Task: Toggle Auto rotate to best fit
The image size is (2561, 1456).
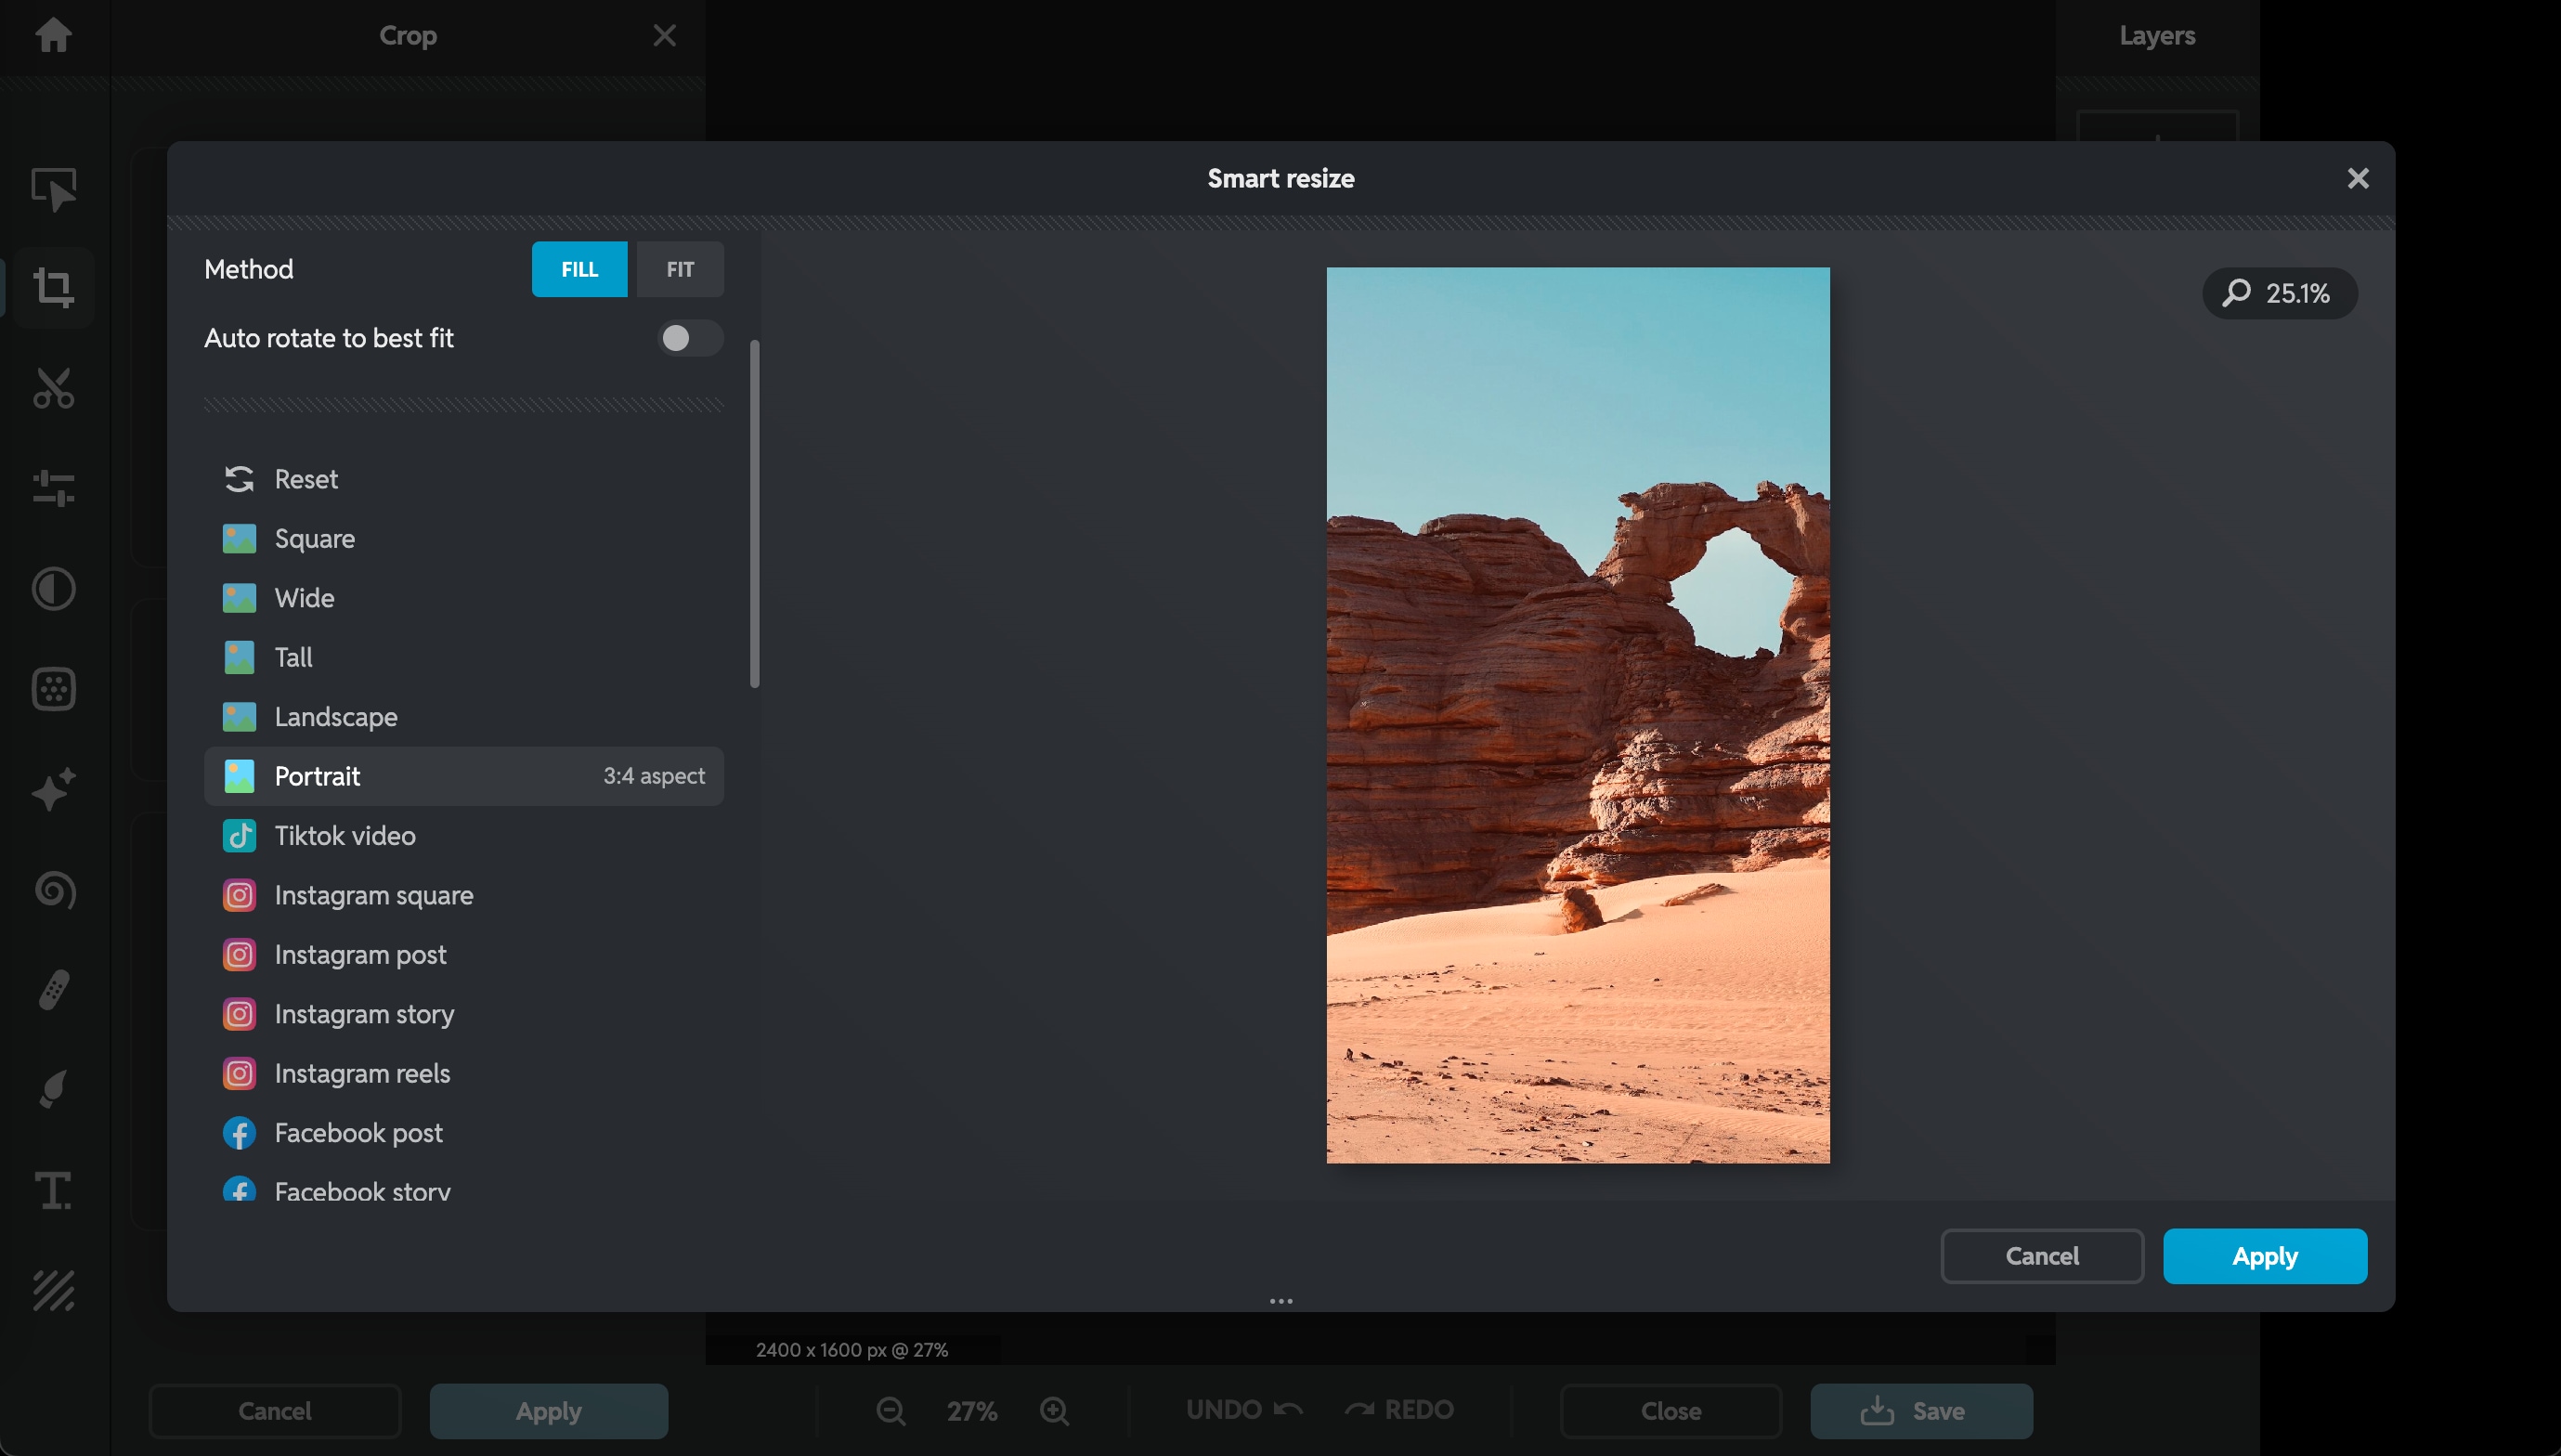Action: (690, 338)
